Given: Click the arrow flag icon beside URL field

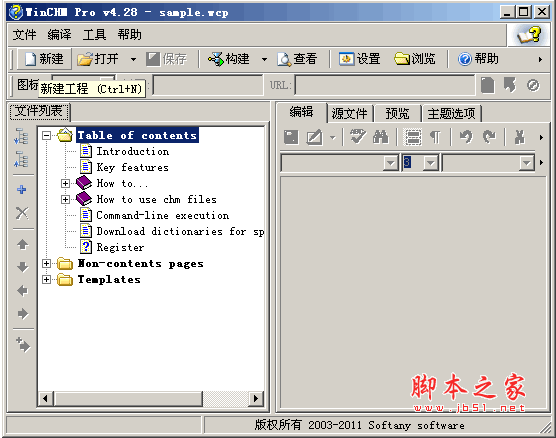Looking at the screenshot, I should coord(510,85).
